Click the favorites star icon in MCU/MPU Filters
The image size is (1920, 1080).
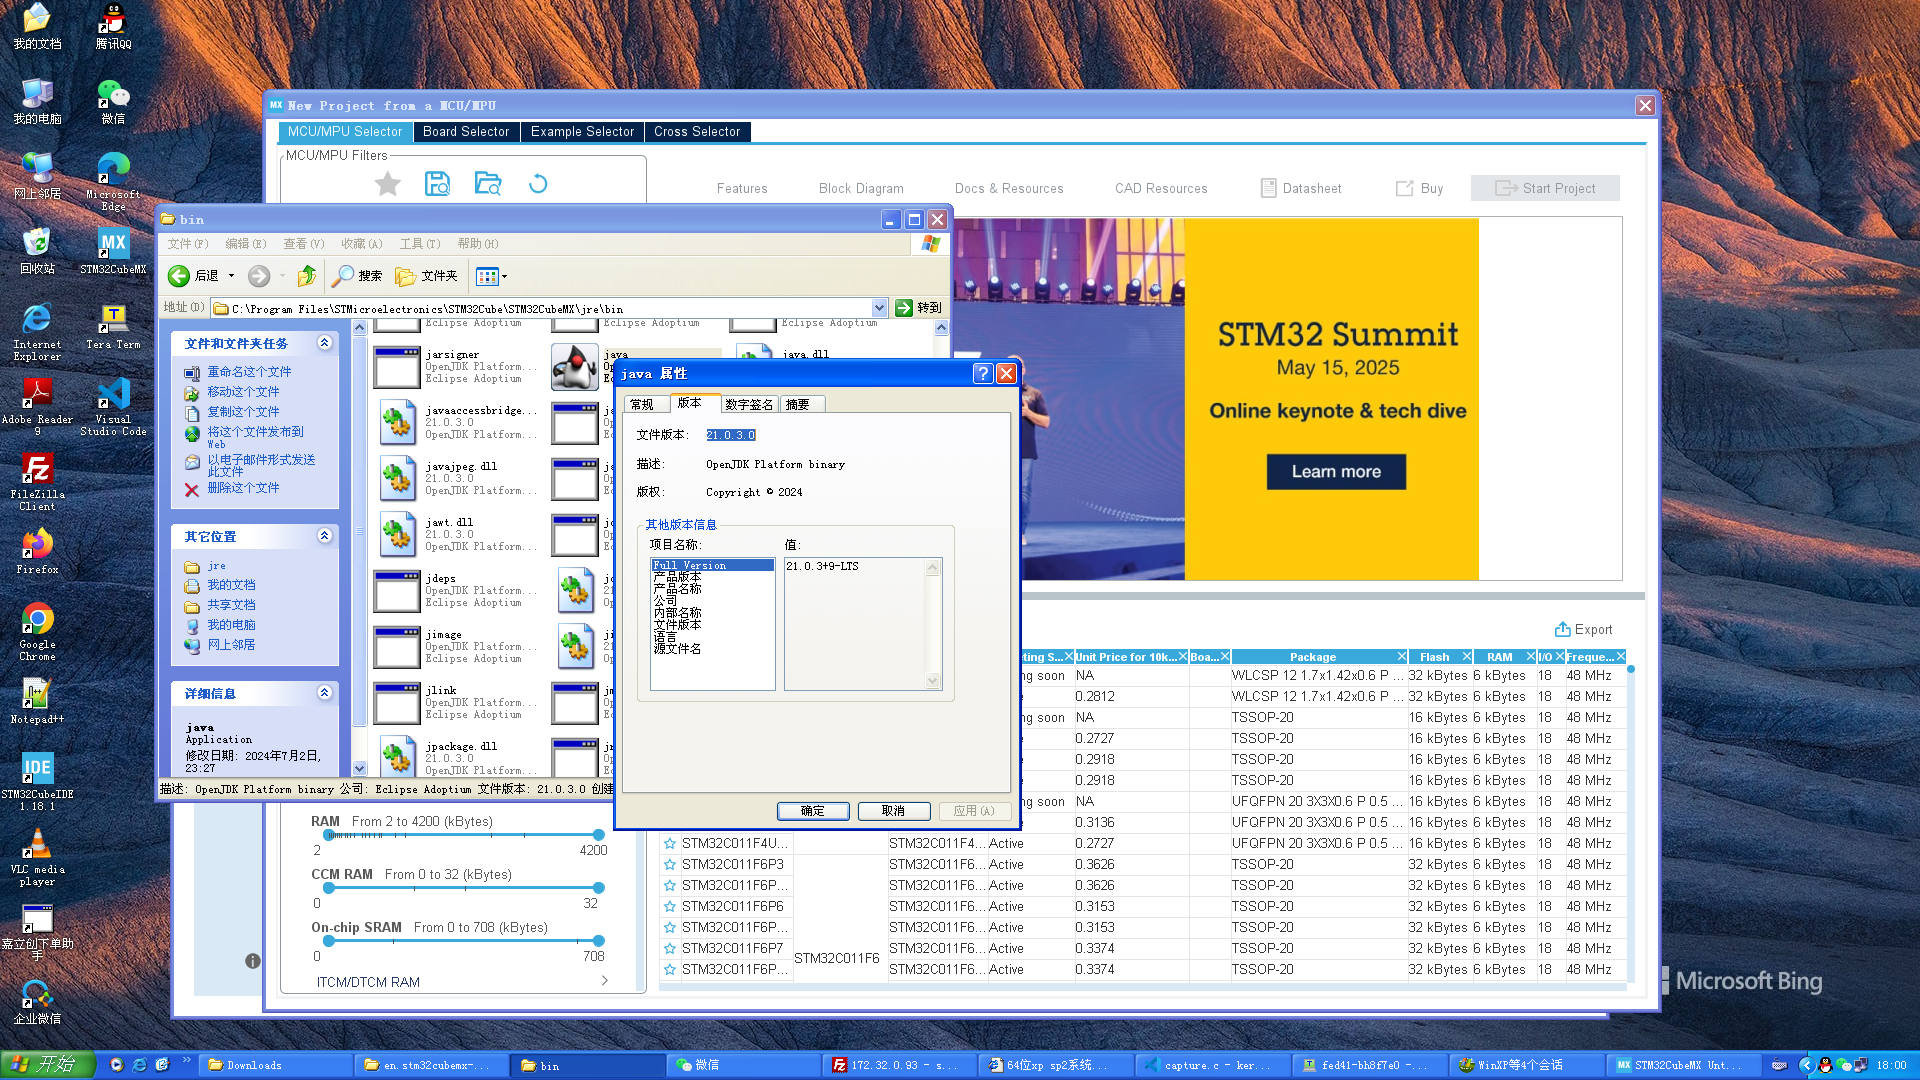point(387,184)
